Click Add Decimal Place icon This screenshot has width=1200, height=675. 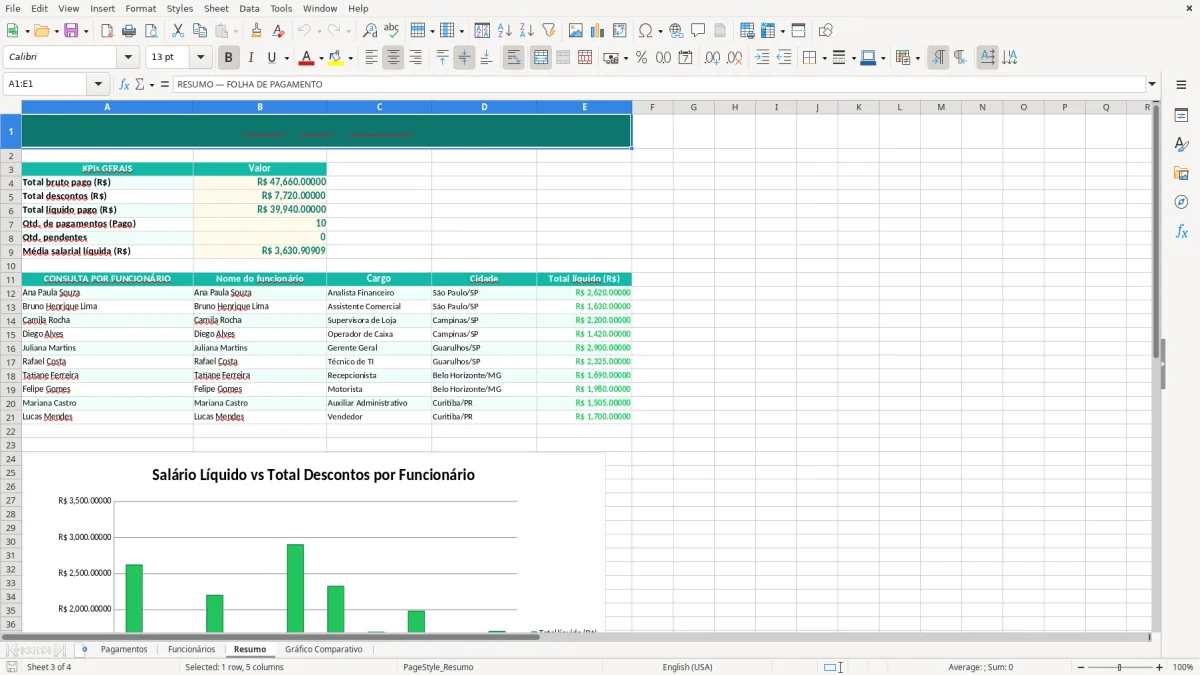click(712, 58)
